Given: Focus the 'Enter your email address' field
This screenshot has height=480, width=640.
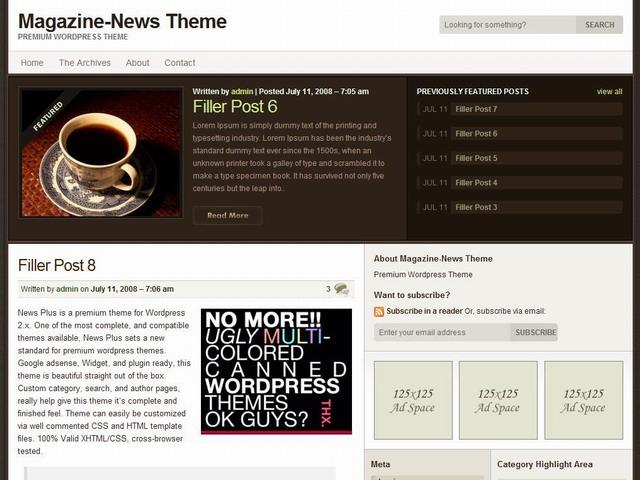Looking at the screenshot, I should click(442, 332).
